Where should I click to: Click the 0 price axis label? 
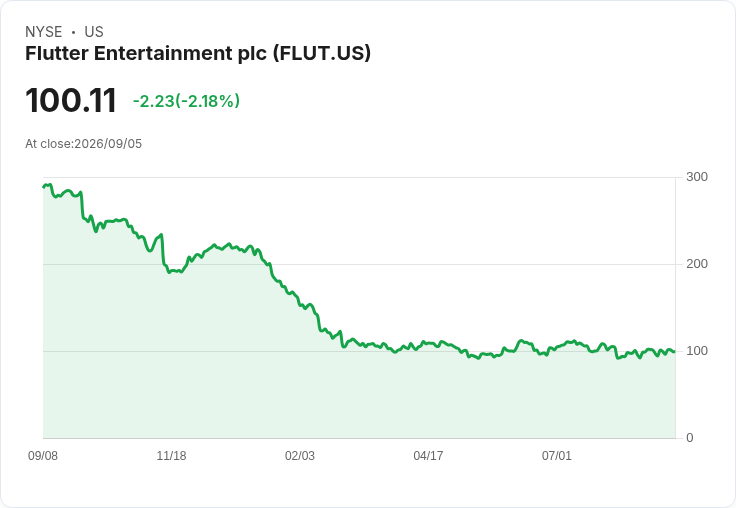coord(690,438)
